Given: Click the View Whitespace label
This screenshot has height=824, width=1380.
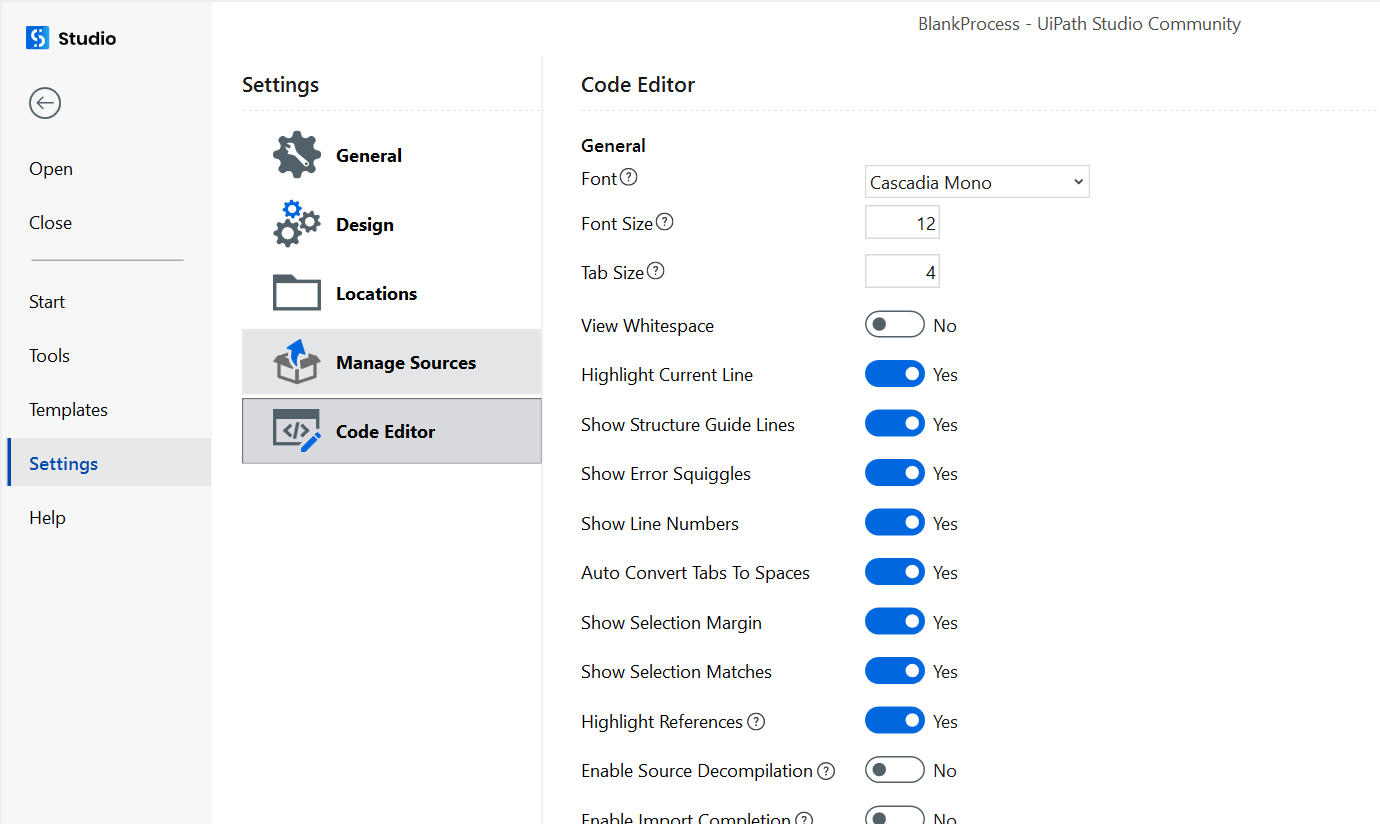Looking at the screenshot, I should (647, 325).
